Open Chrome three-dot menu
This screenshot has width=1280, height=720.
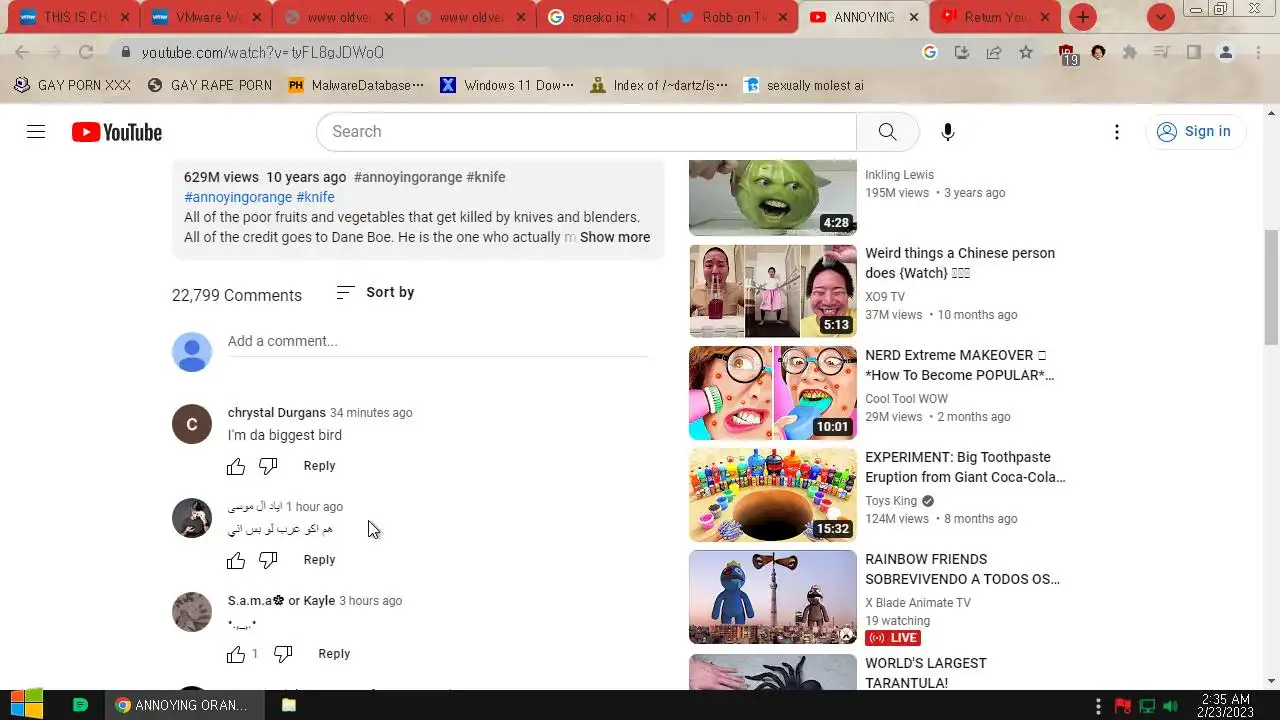pyautogui.click(x=1258, y=52)
